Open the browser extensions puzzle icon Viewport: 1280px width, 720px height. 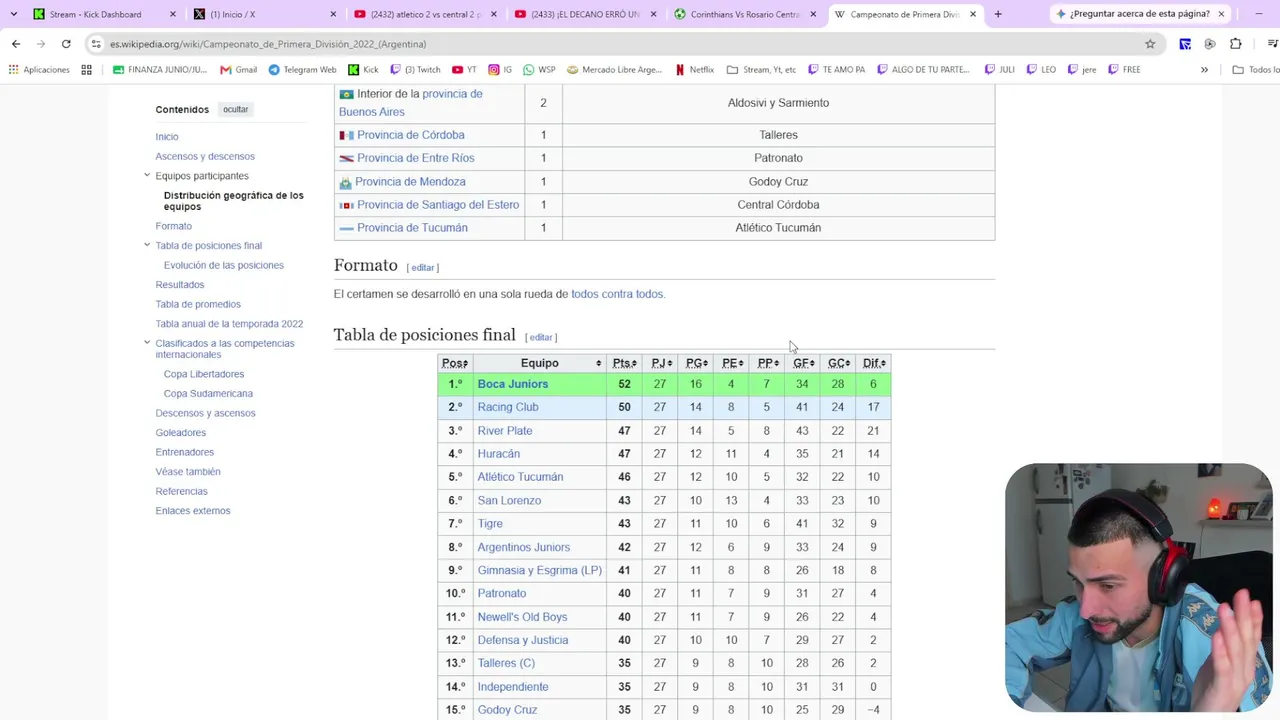click(x=1236, y=44)
